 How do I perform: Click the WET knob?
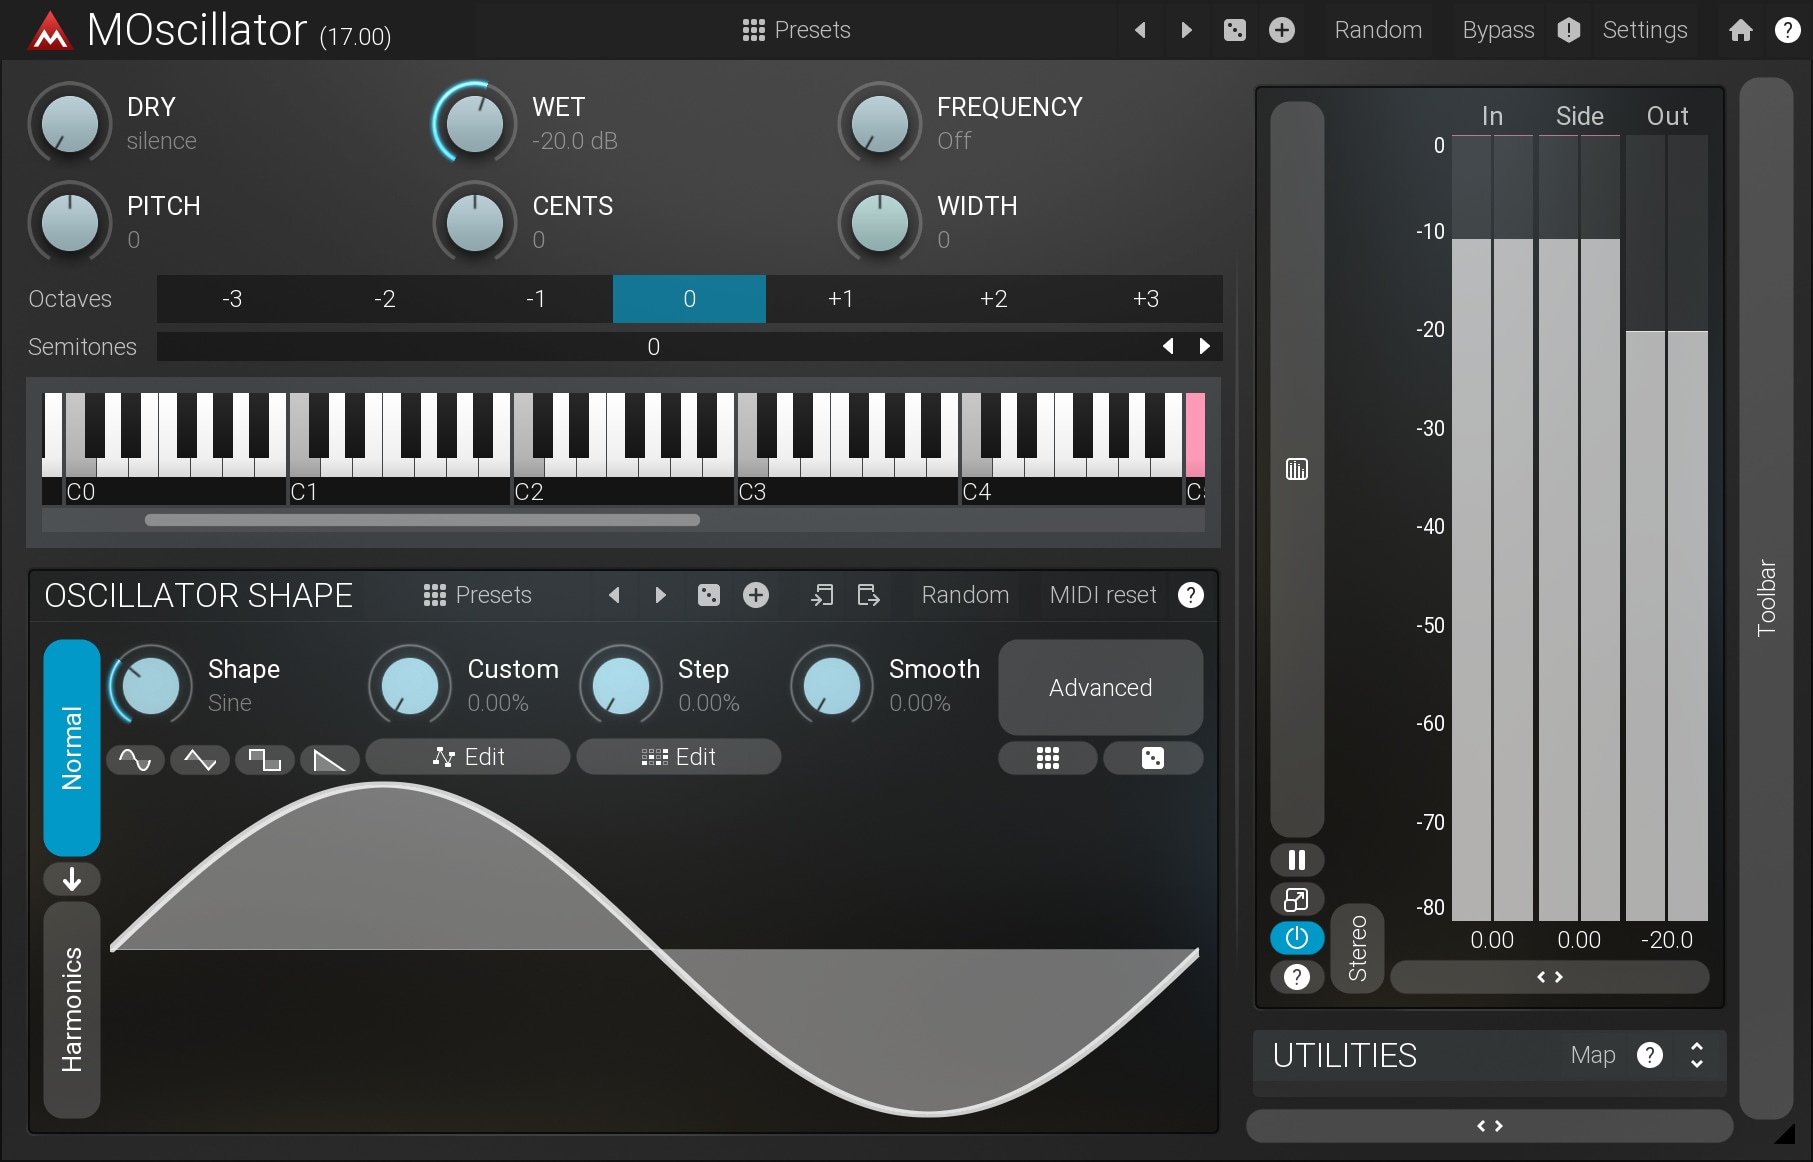[474, 124]
